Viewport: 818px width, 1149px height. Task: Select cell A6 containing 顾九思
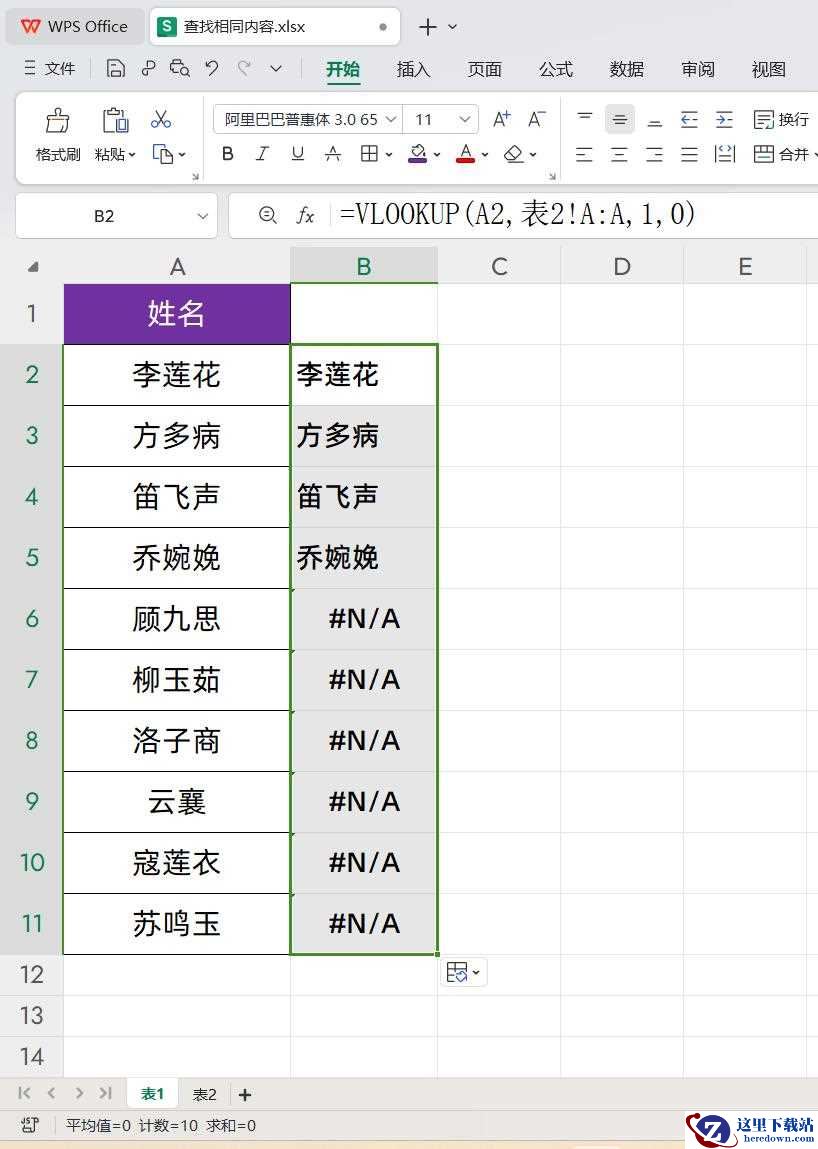pos(177,618)
